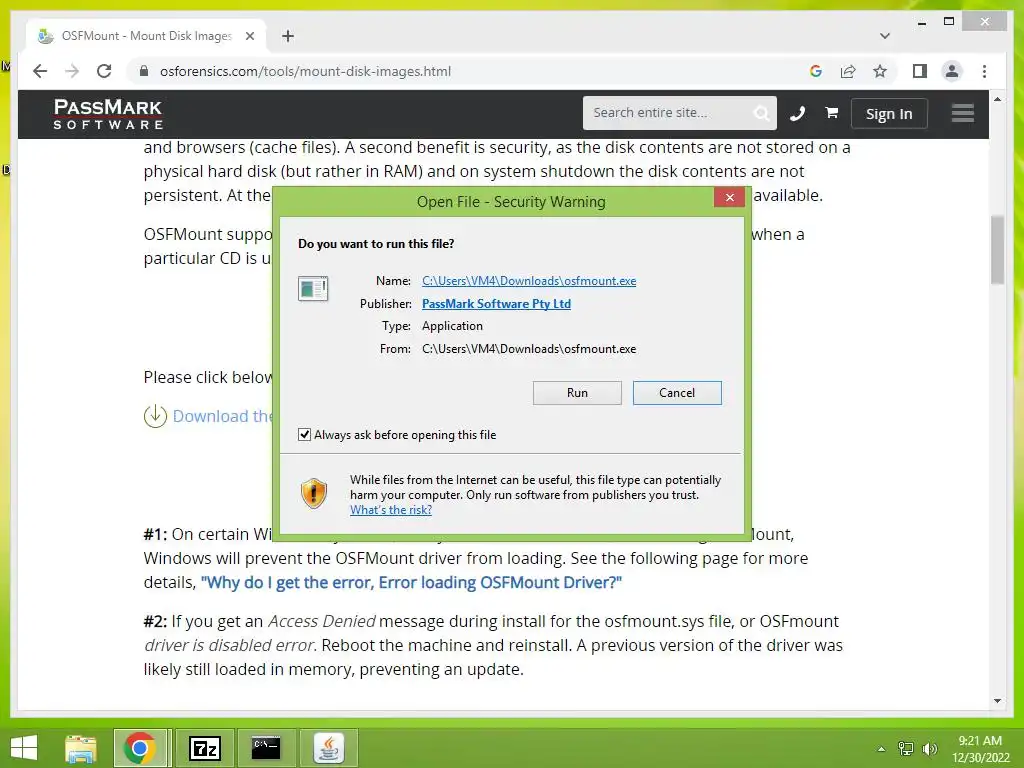Show hidden tray icons arrow

(881, 749)
